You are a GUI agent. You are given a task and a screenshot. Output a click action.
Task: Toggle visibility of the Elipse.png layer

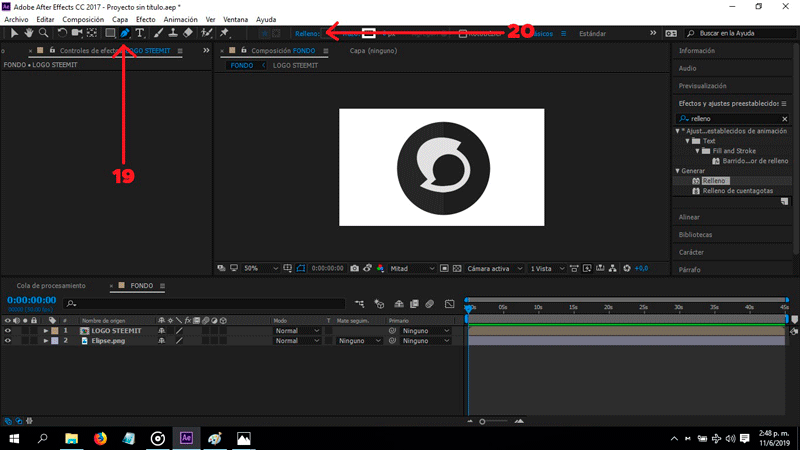coord(8,341)
